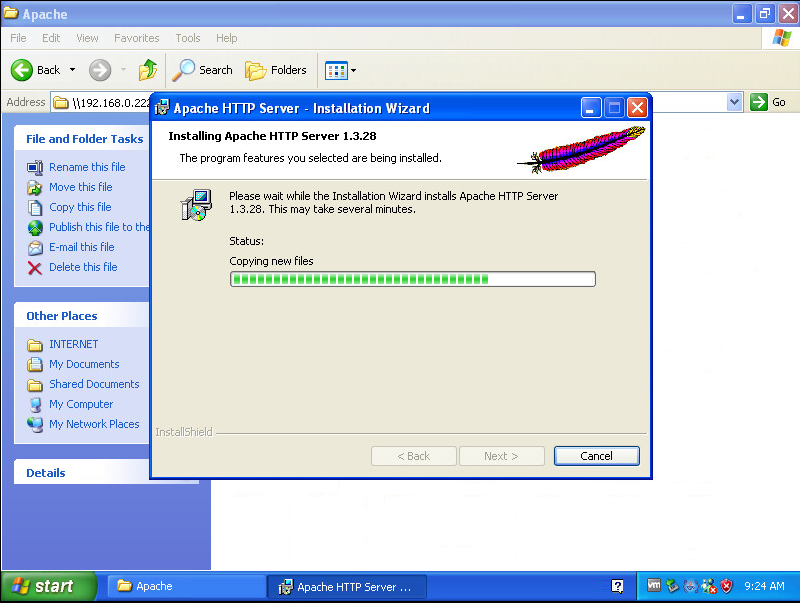The width and height of the screenshot is (800, 603).
Task: Open Shared Documents from Other Places
Action: pos(94,384)
